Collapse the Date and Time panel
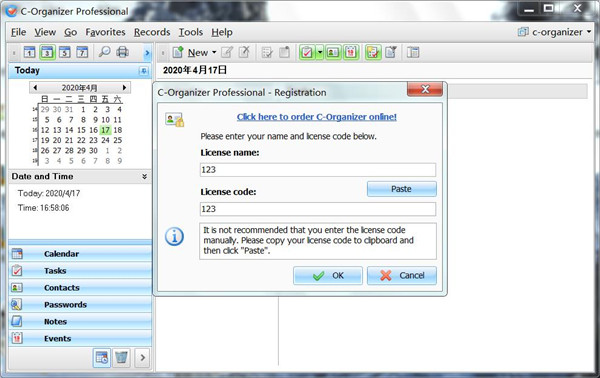Image resolution: width=600 pixels, height=378 pixels. (144, 176)
